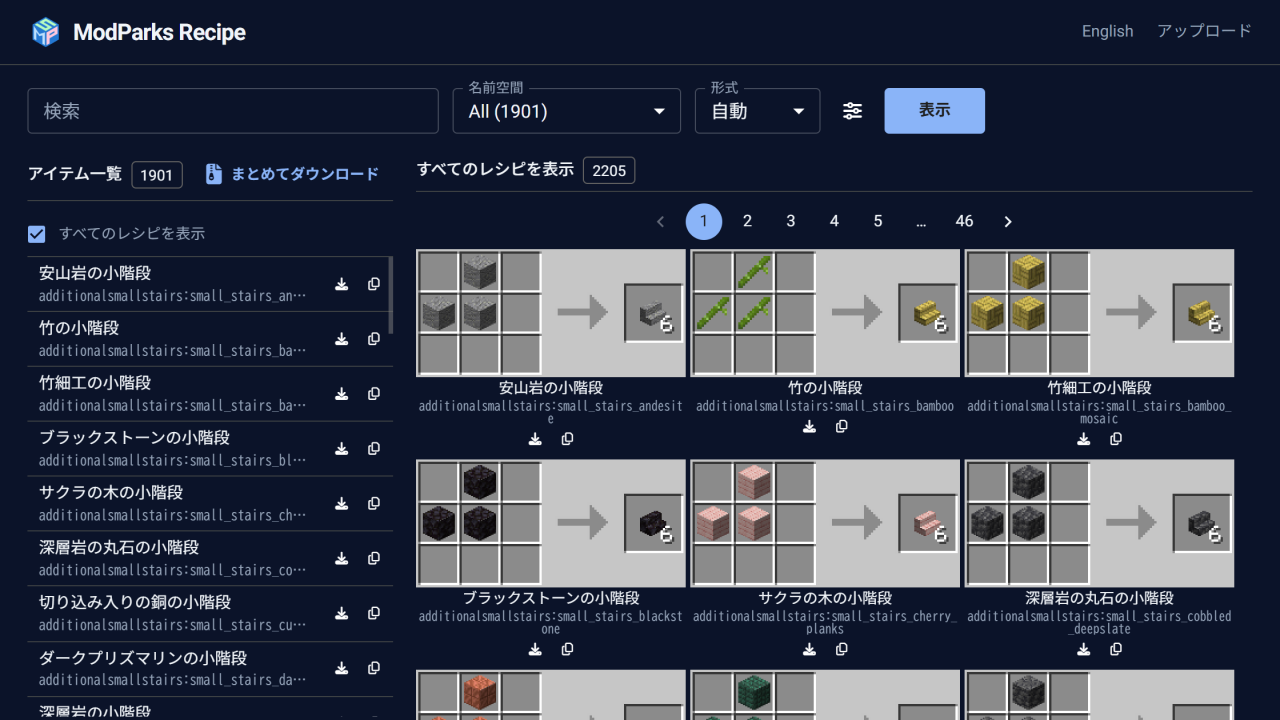Copy 深層岩の丸石の小階段 ID in the item list
This screenshot has height=720, width=1280.
tap(374, 559)
